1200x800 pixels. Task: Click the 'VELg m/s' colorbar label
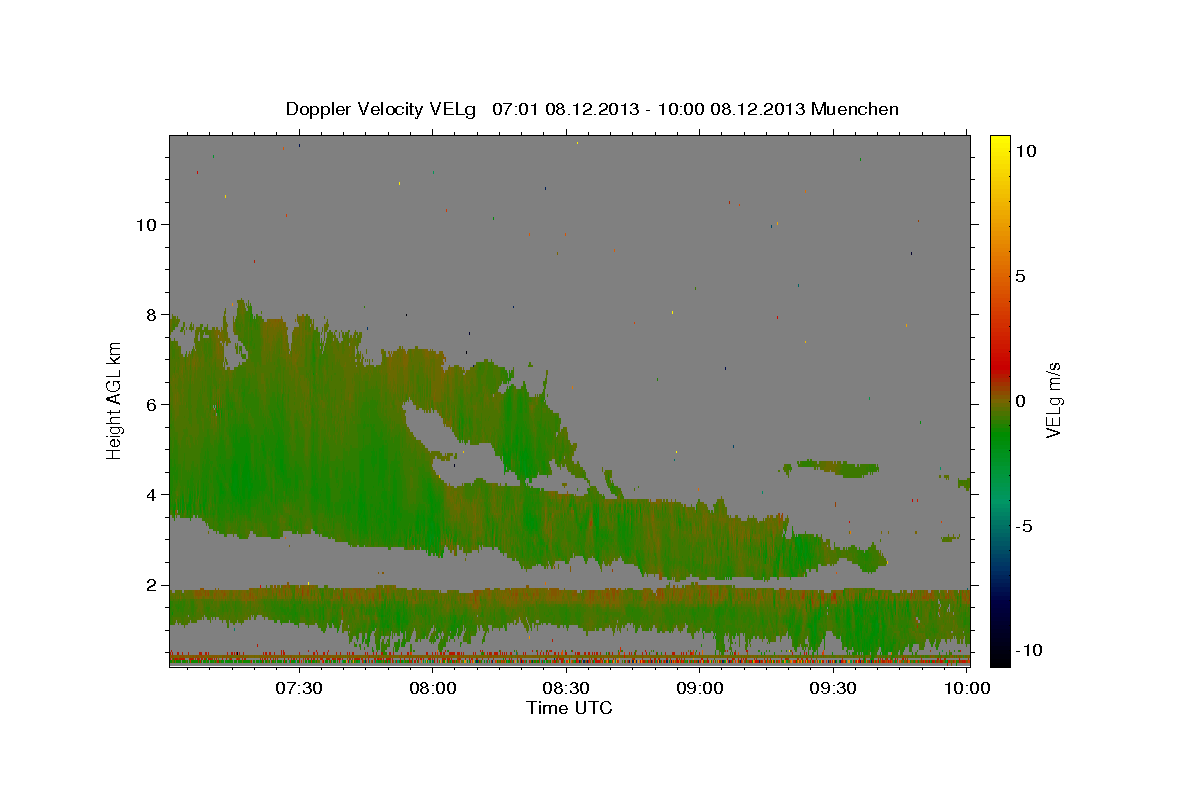point(1053,399)
